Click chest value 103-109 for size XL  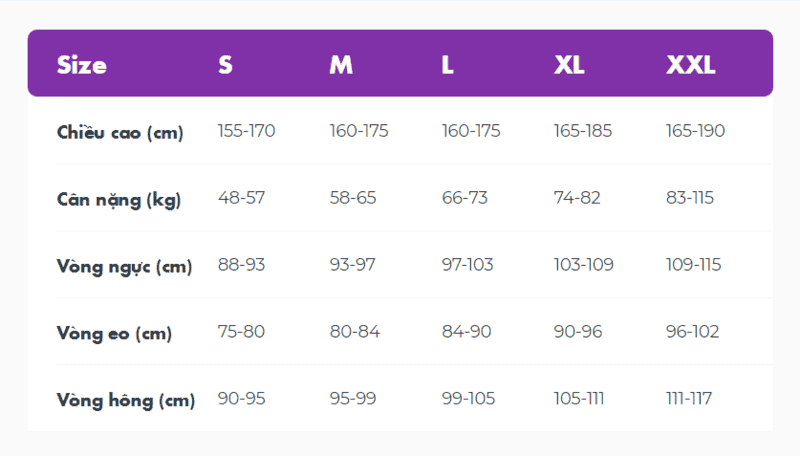(584, 265)
